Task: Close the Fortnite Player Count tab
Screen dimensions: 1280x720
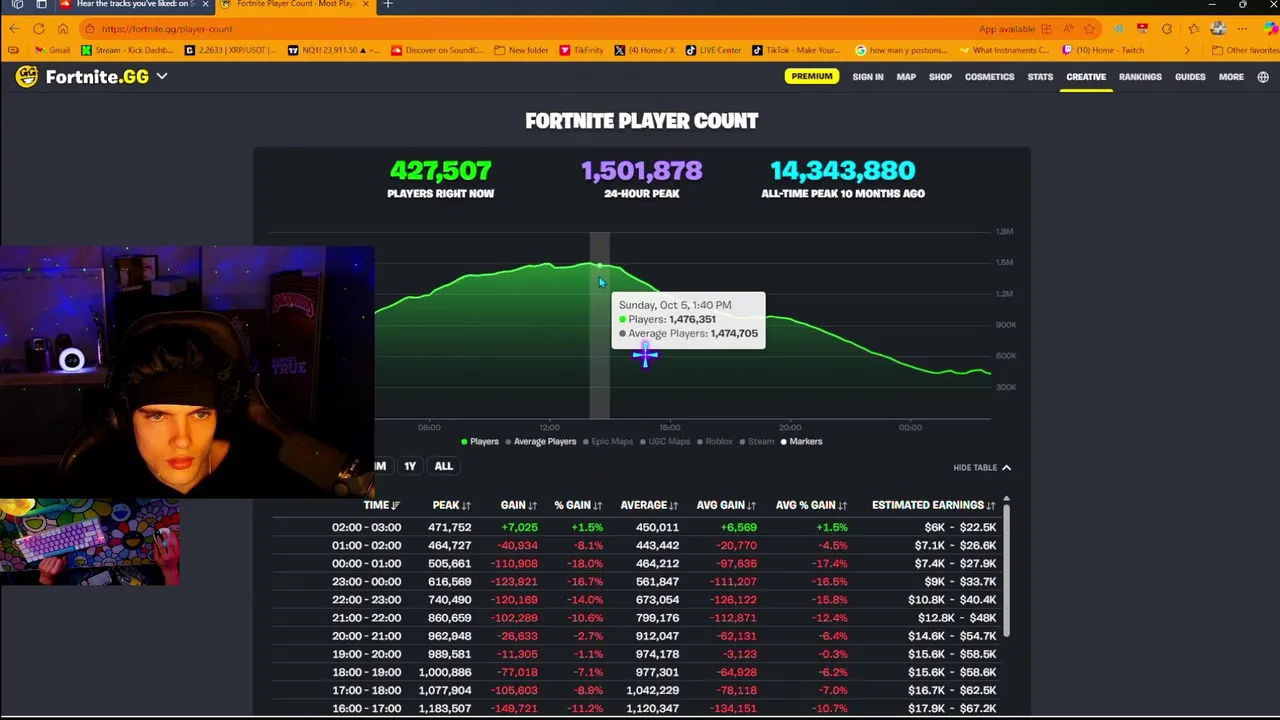Action: pyautogui.click(x=365, y=4)
